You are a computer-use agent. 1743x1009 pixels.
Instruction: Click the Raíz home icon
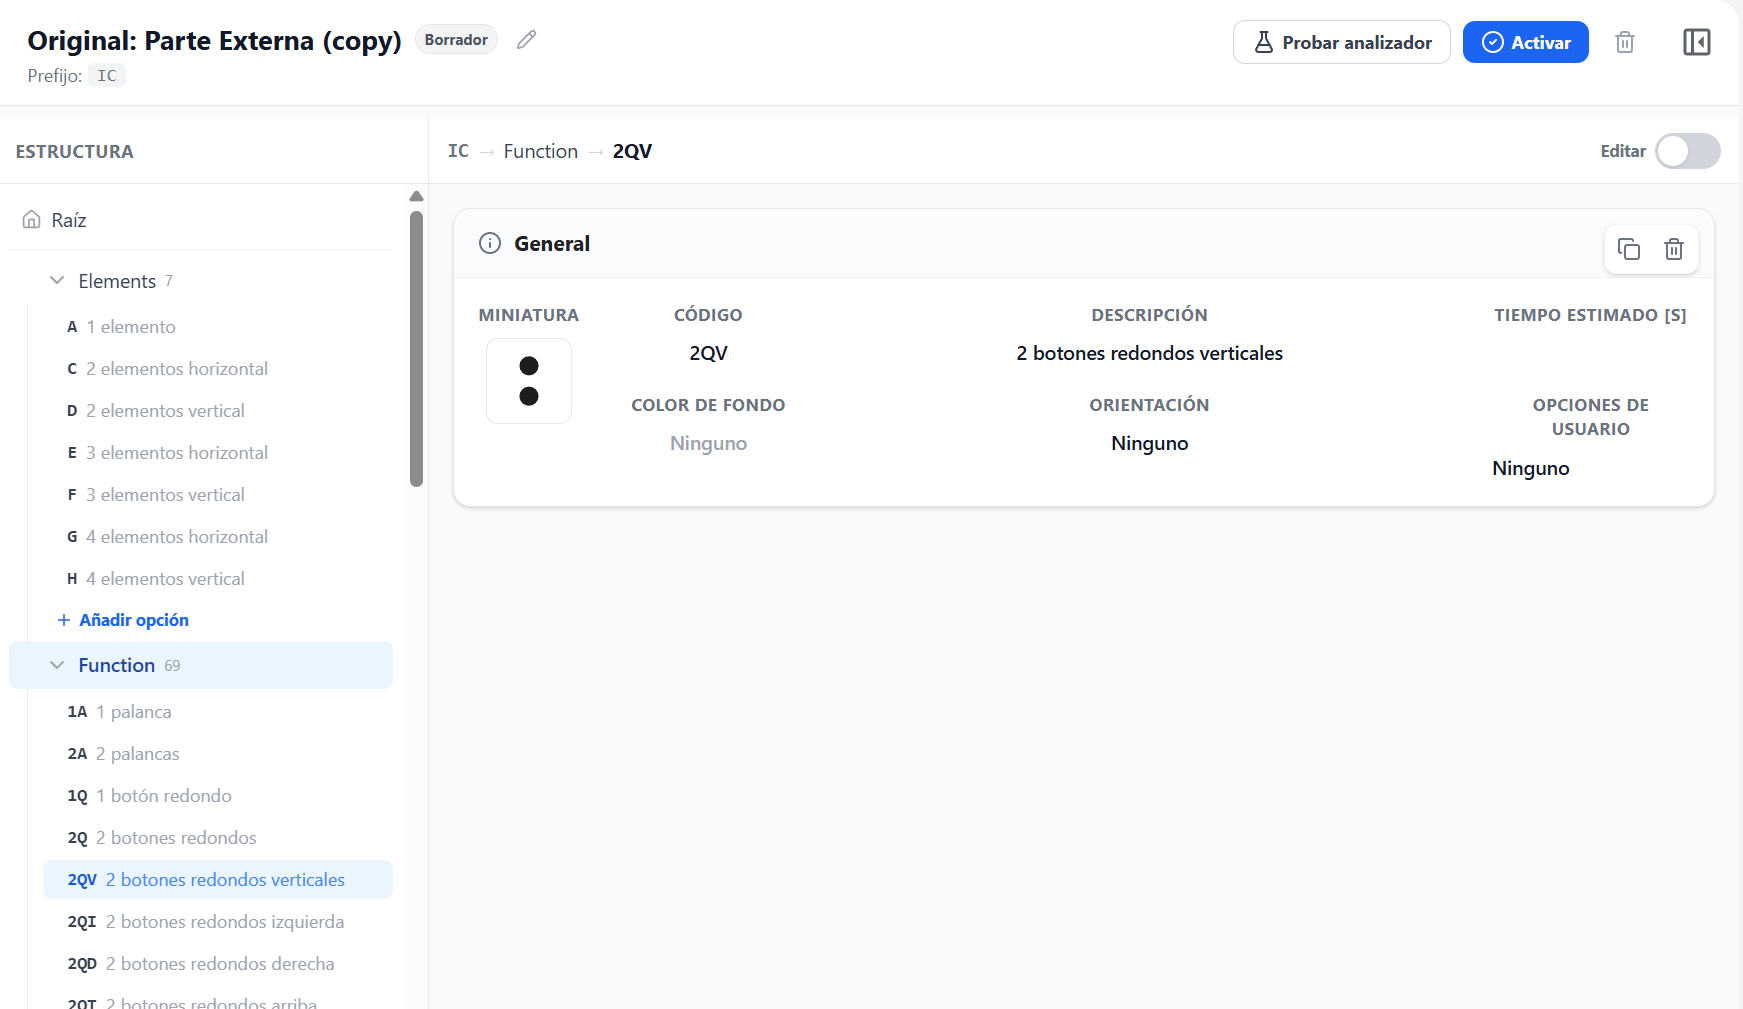(32, 220)
